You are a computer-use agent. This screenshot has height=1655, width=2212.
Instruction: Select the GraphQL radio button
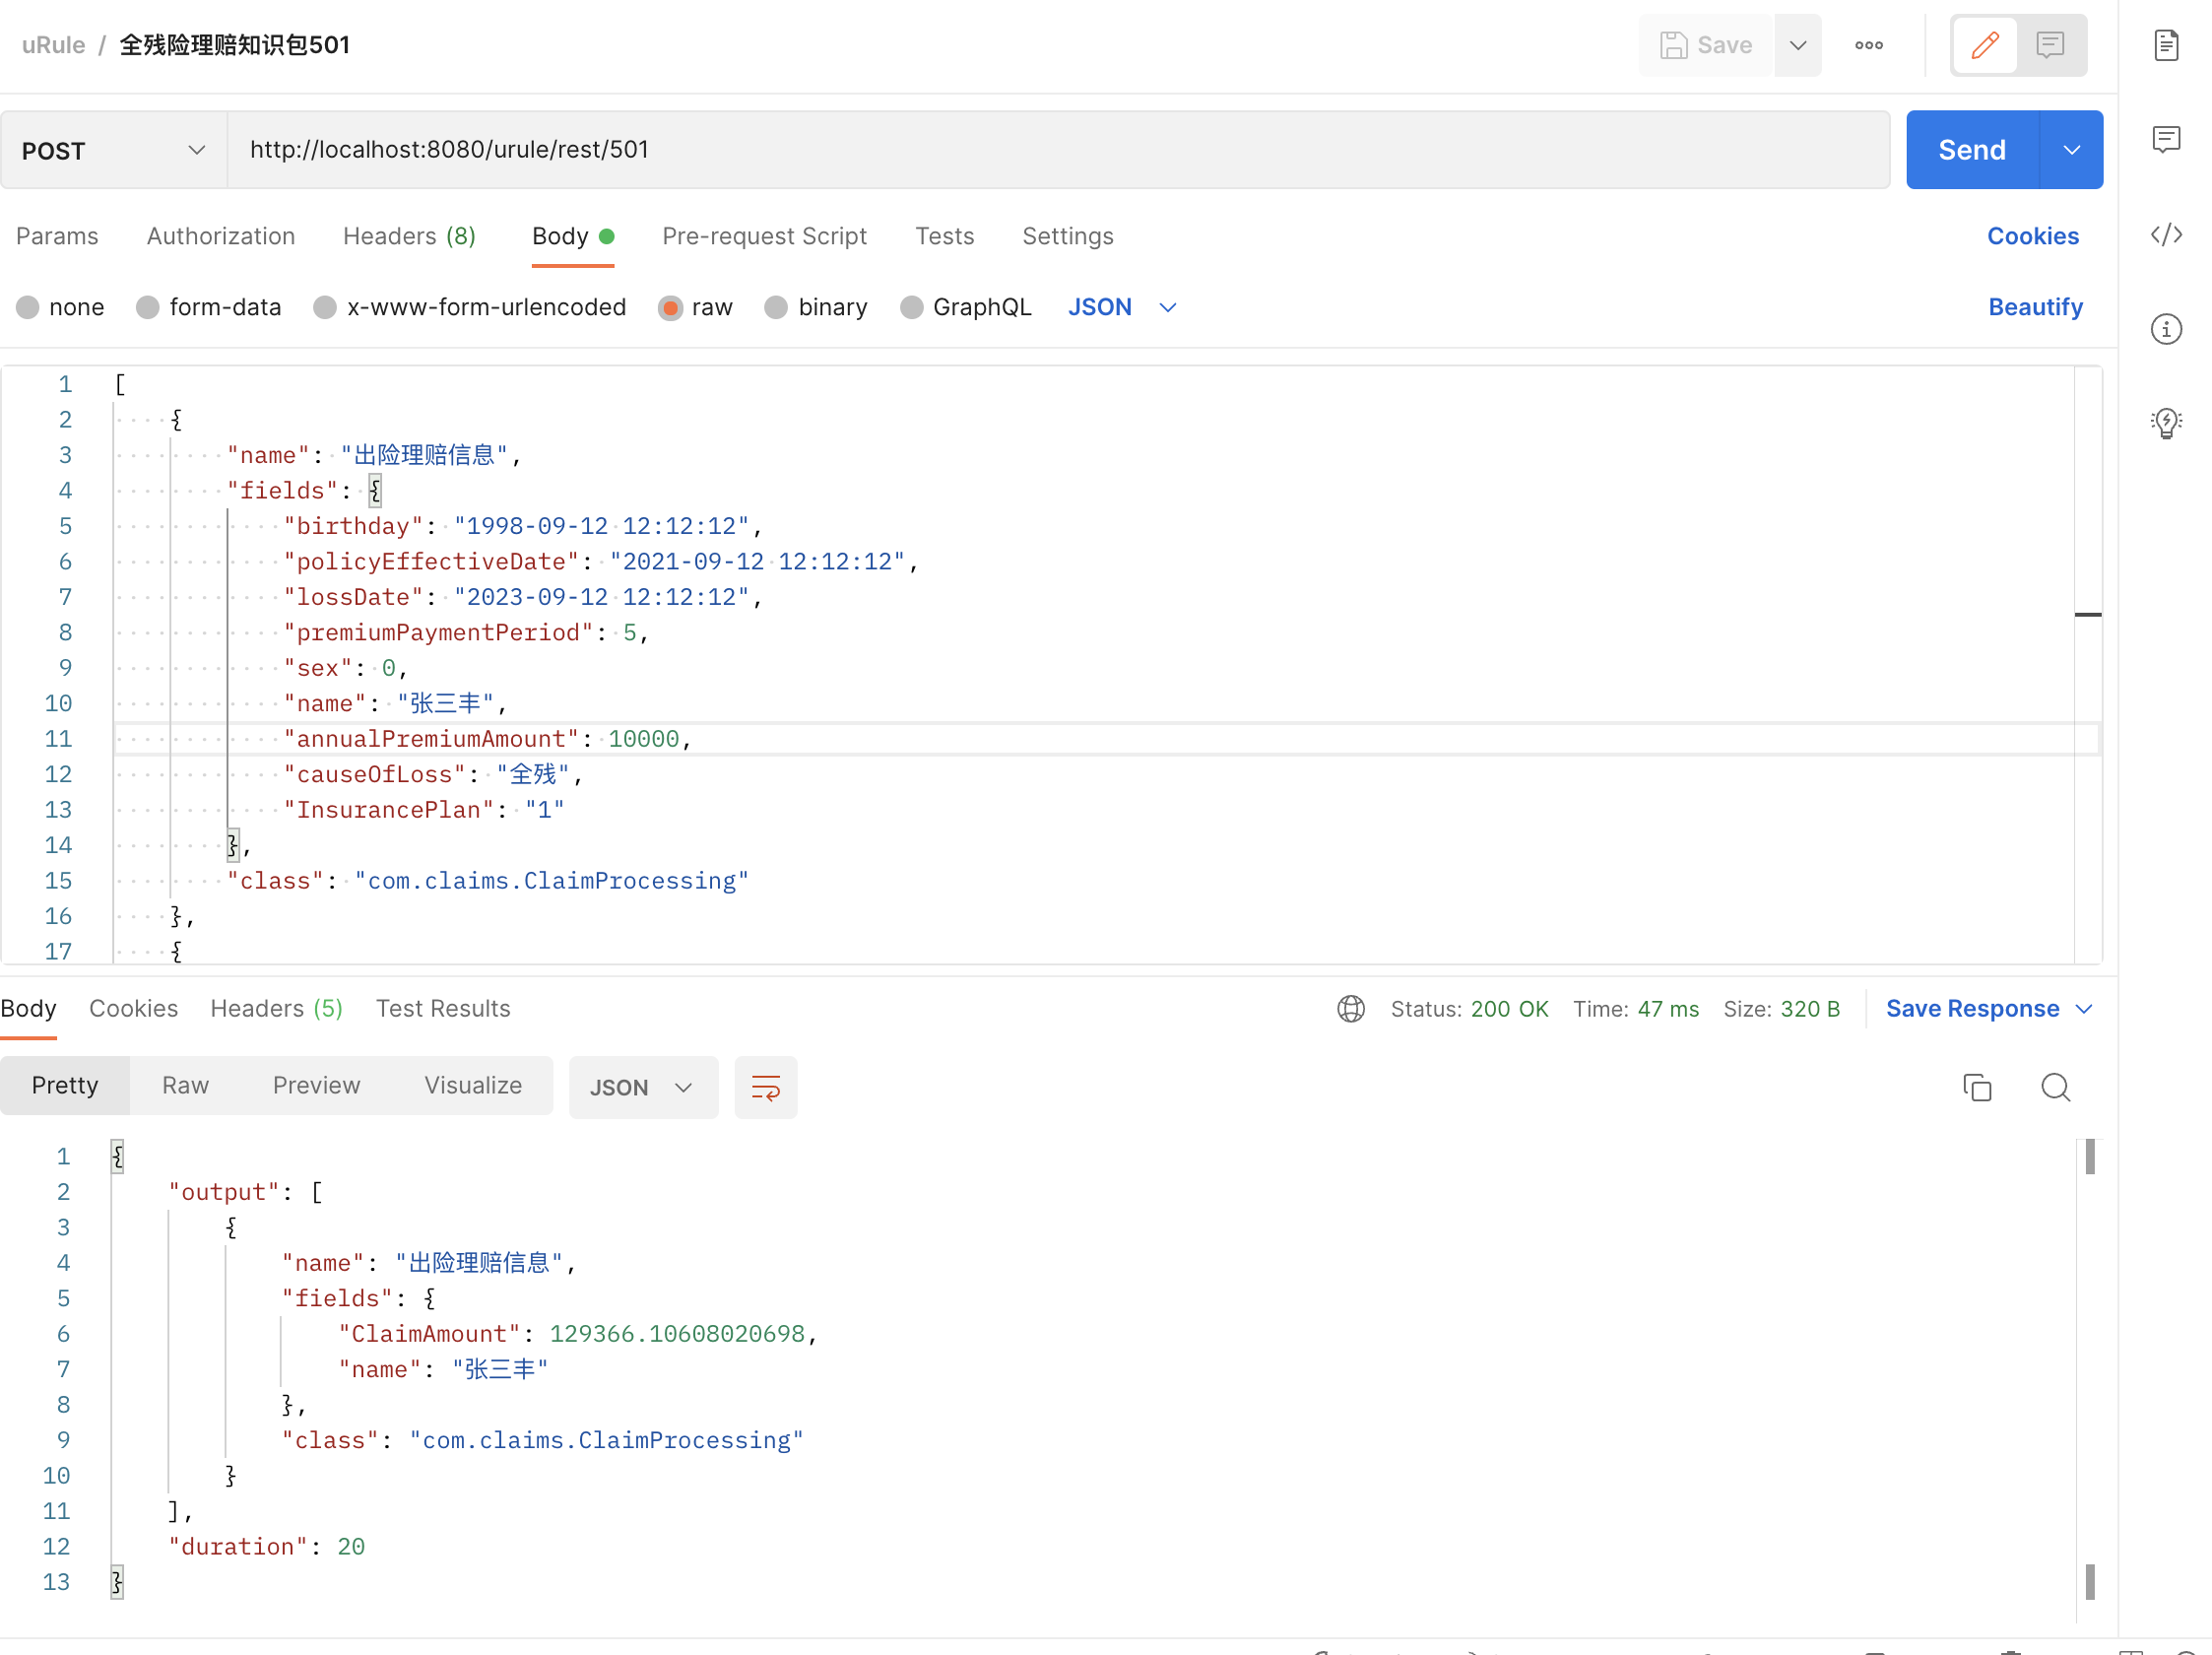coord(911,307)
